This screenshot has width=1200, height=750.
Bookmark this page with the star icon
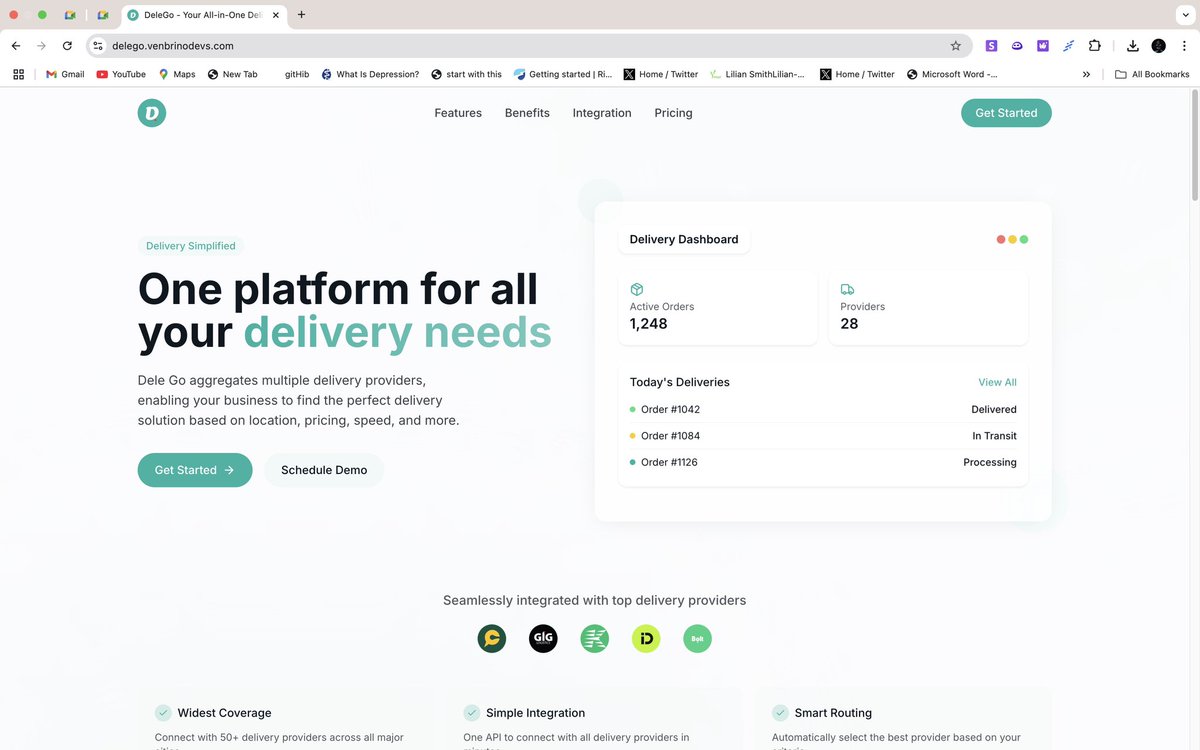(955, 46)
